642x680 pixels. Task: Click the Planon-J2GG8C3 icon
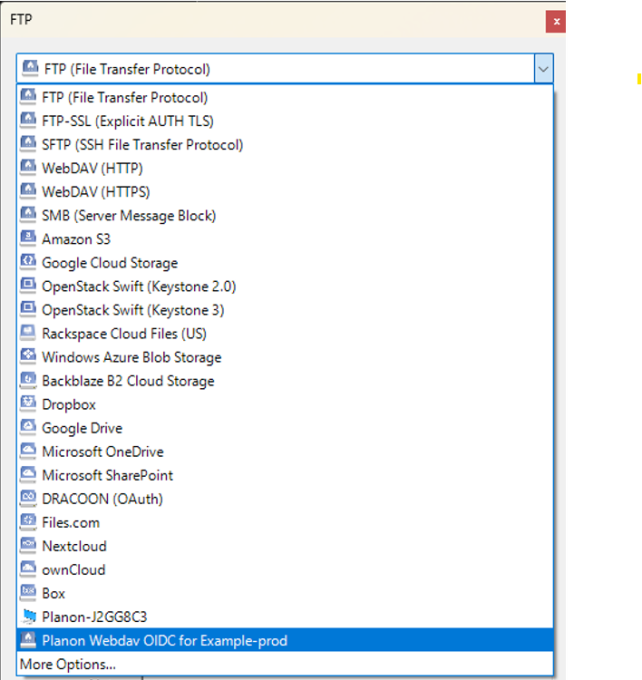(x=28, y=616)
